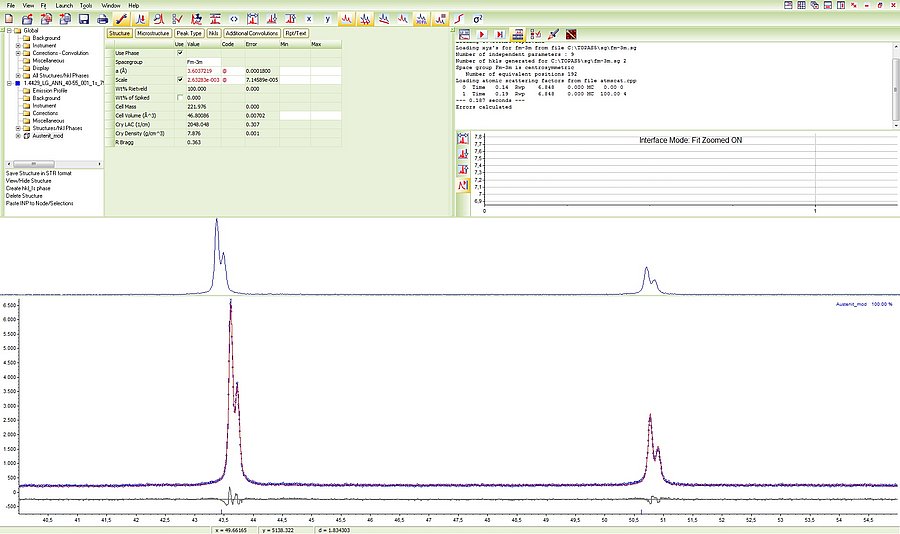The height and width of the screenshot is (534, 900).
Task: Click the Step refinement icon
Action: [498, 34]
